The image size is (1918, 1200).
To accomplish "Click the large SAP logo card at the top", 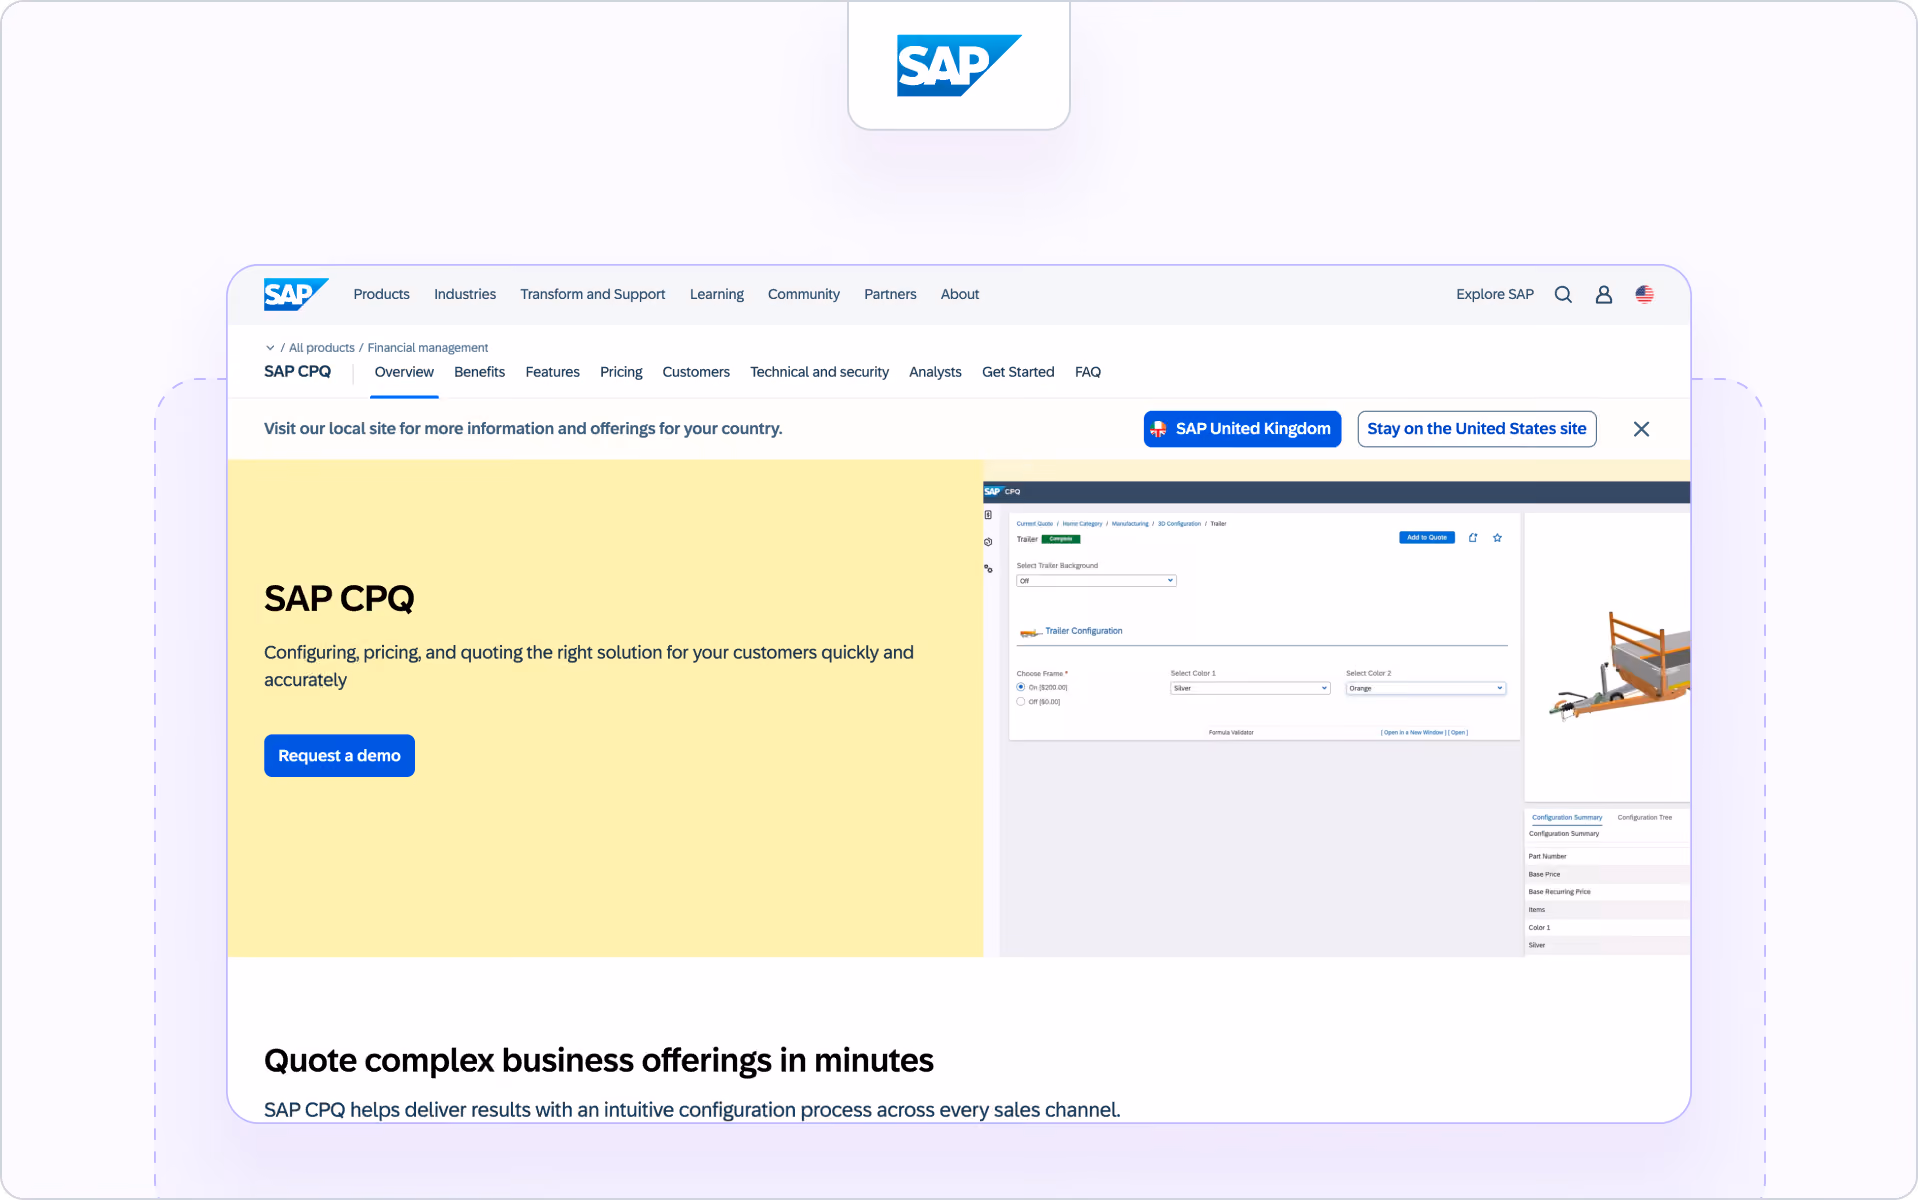I will pos(959,66).
